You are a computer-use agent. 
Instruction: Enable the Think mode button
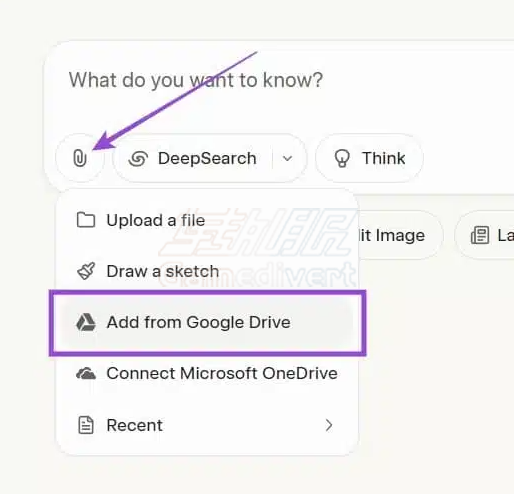click(369, 158)
